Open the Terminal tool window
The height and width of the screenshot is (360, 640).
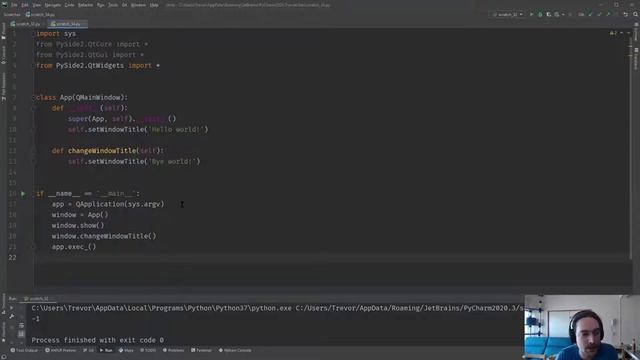click(x=201, y=350)
